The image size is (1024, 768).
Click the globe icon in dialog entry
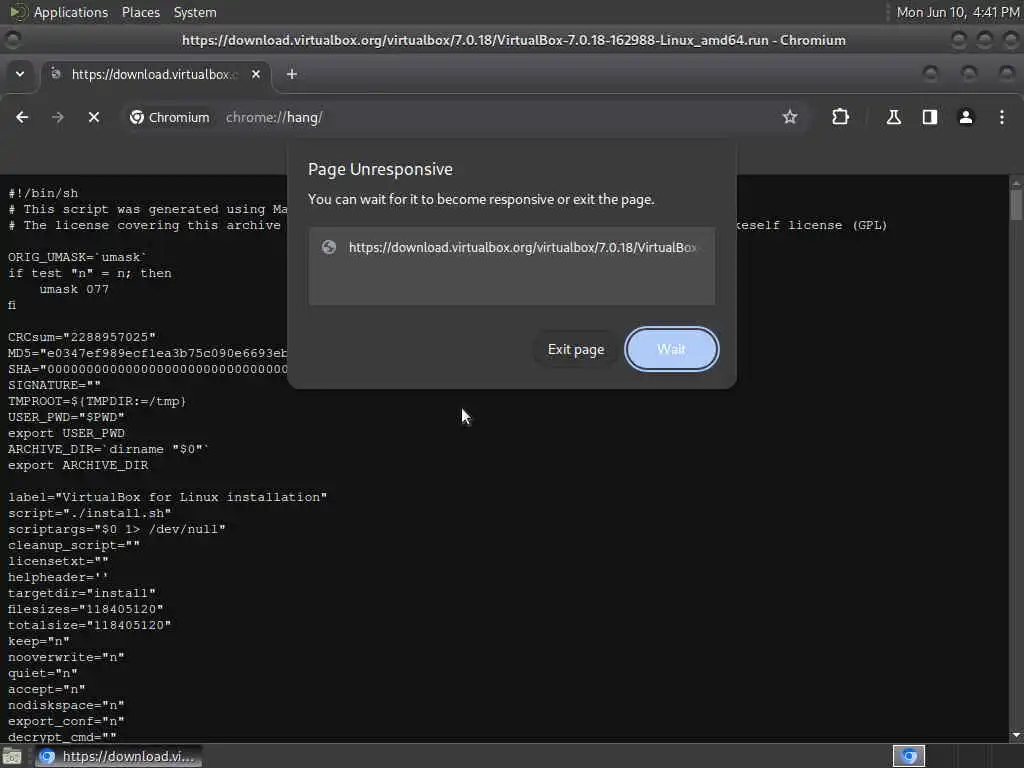tap(329, 247)
